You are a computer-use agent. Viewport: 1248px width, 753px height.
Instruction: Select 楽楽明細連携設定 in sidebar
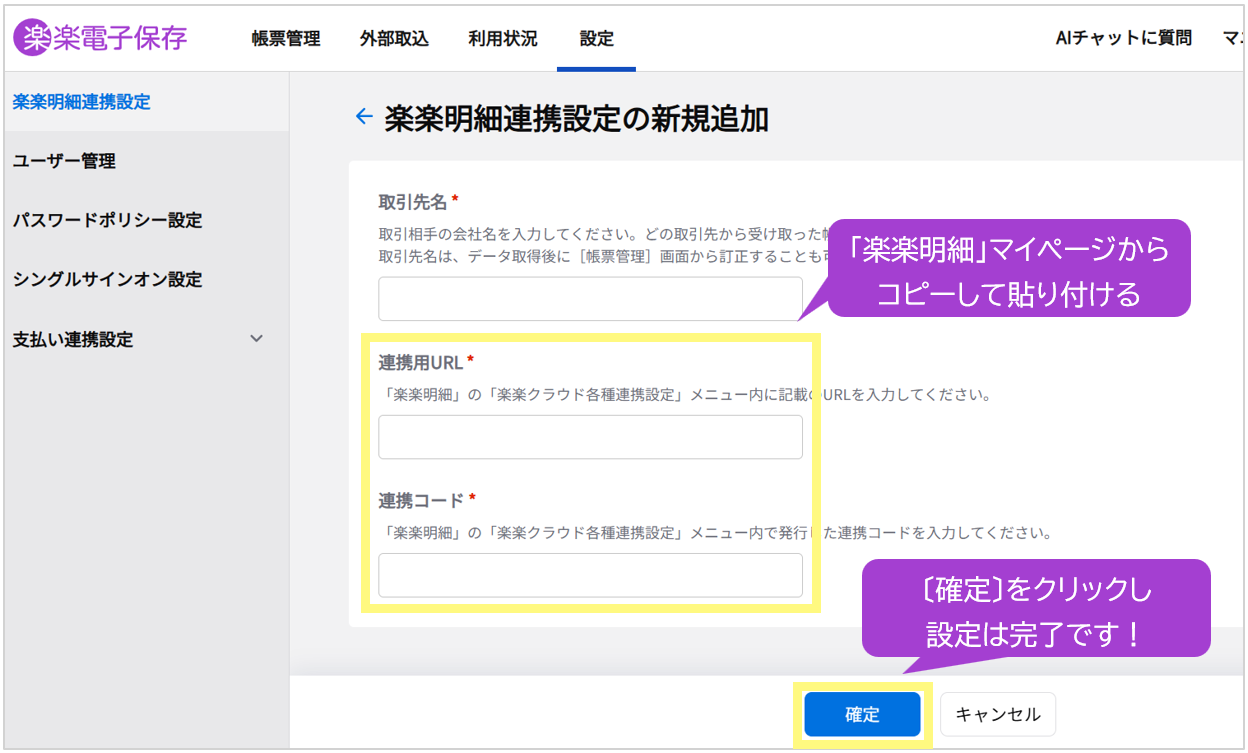(x=146, y=101)
